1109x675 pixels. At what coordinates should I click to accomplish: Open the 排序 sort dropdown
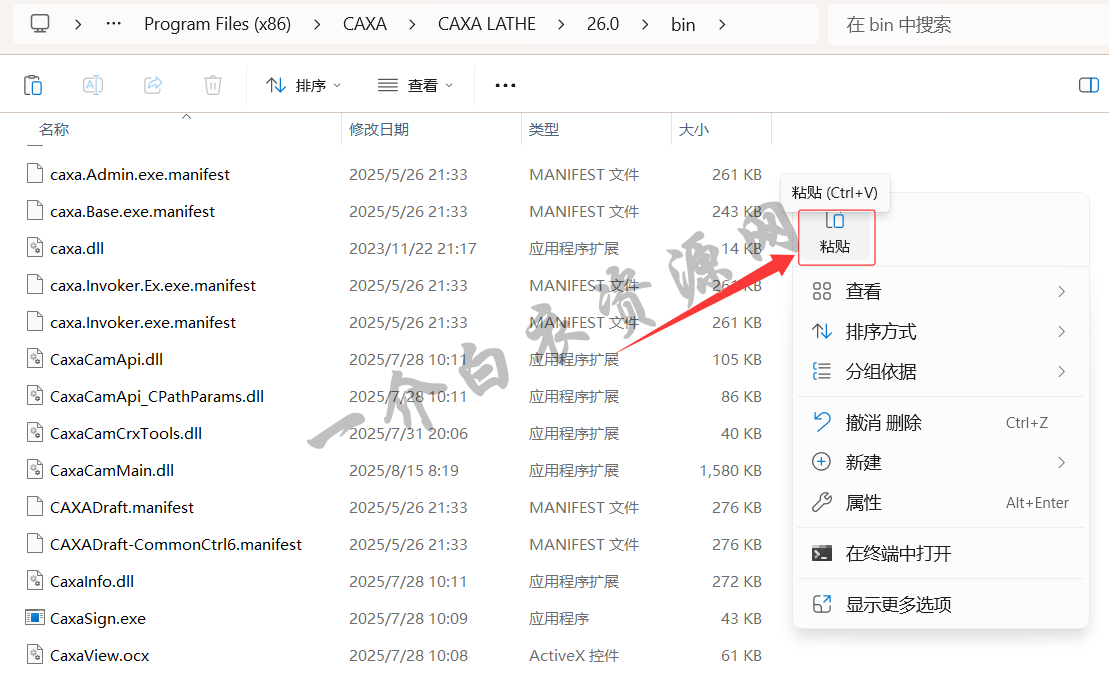tap(304, 85)
